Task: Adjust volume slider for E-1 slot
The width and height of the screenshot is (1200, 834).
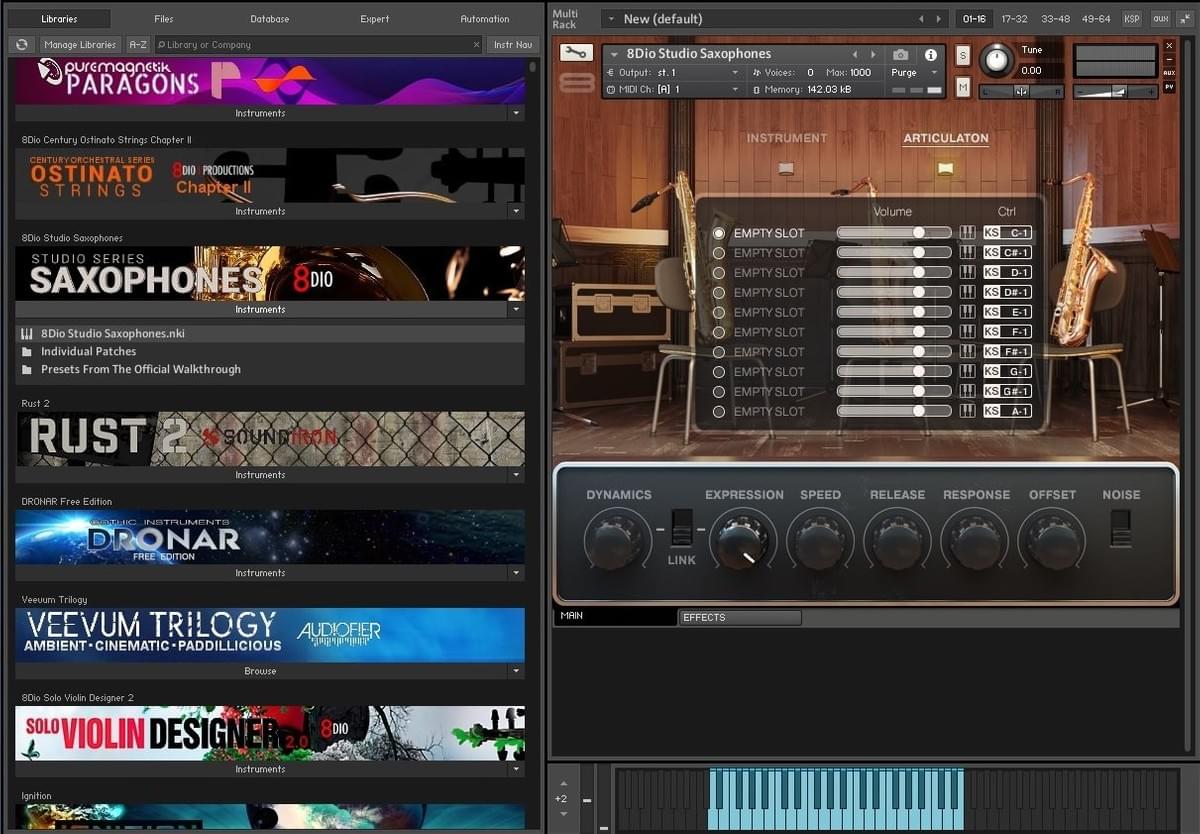Action: pos(894,312)
